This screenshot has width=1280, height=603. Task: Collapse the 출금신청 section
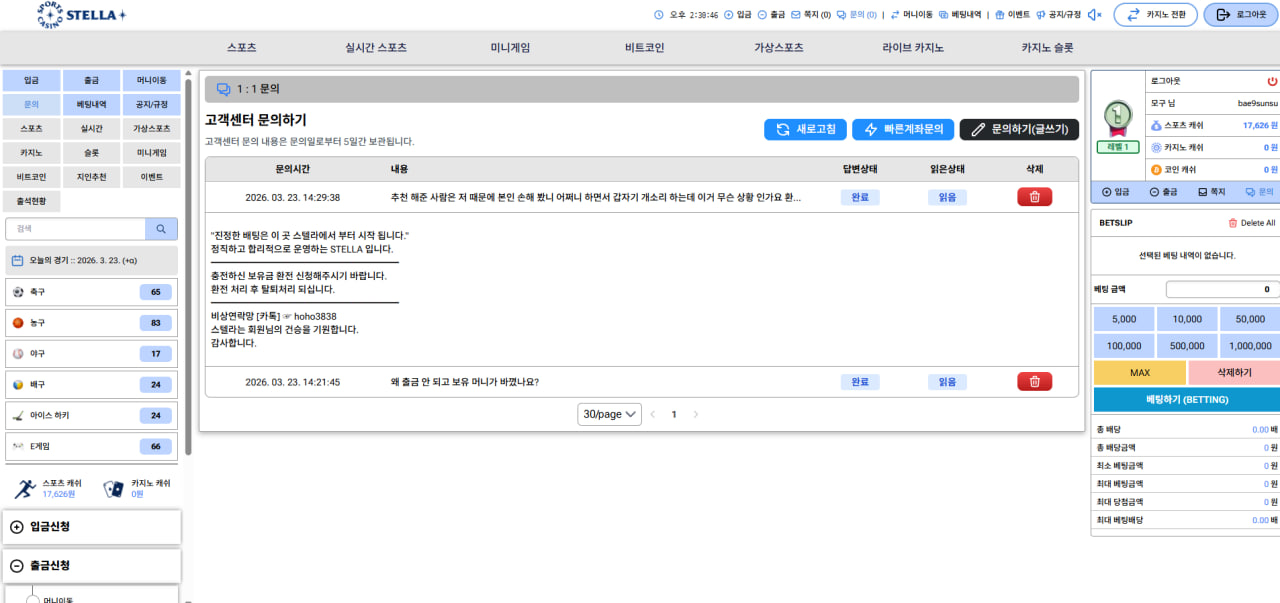pos(92,565)
